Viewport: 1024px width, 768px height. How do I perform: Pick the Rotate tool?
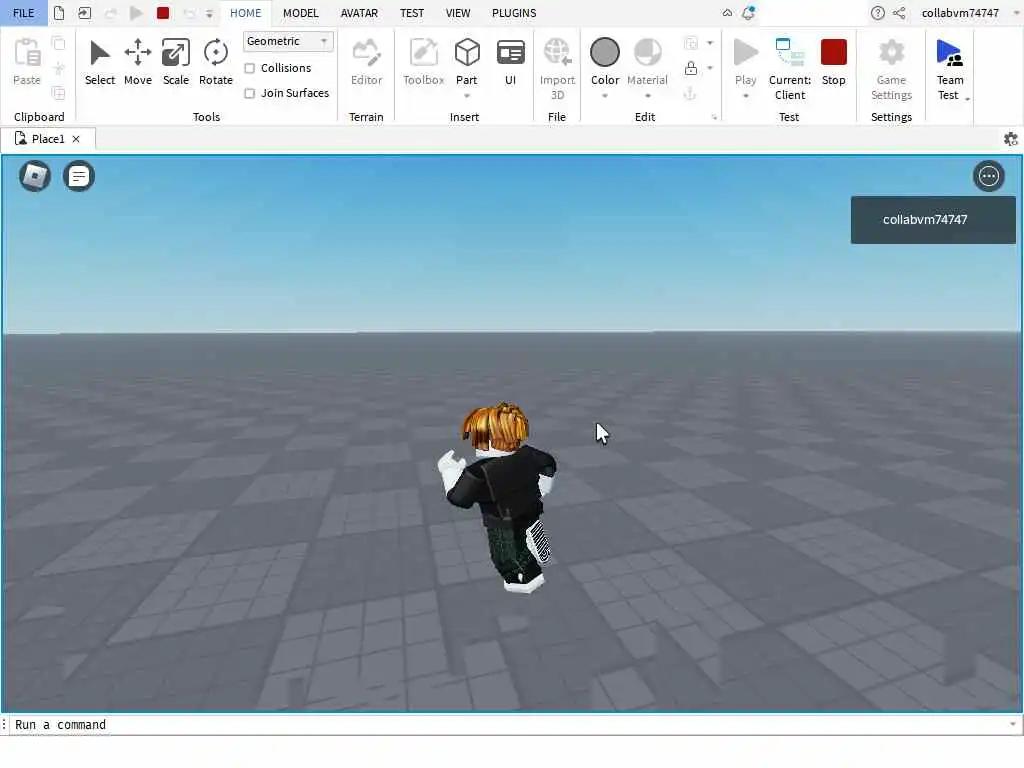click(216, 62)
